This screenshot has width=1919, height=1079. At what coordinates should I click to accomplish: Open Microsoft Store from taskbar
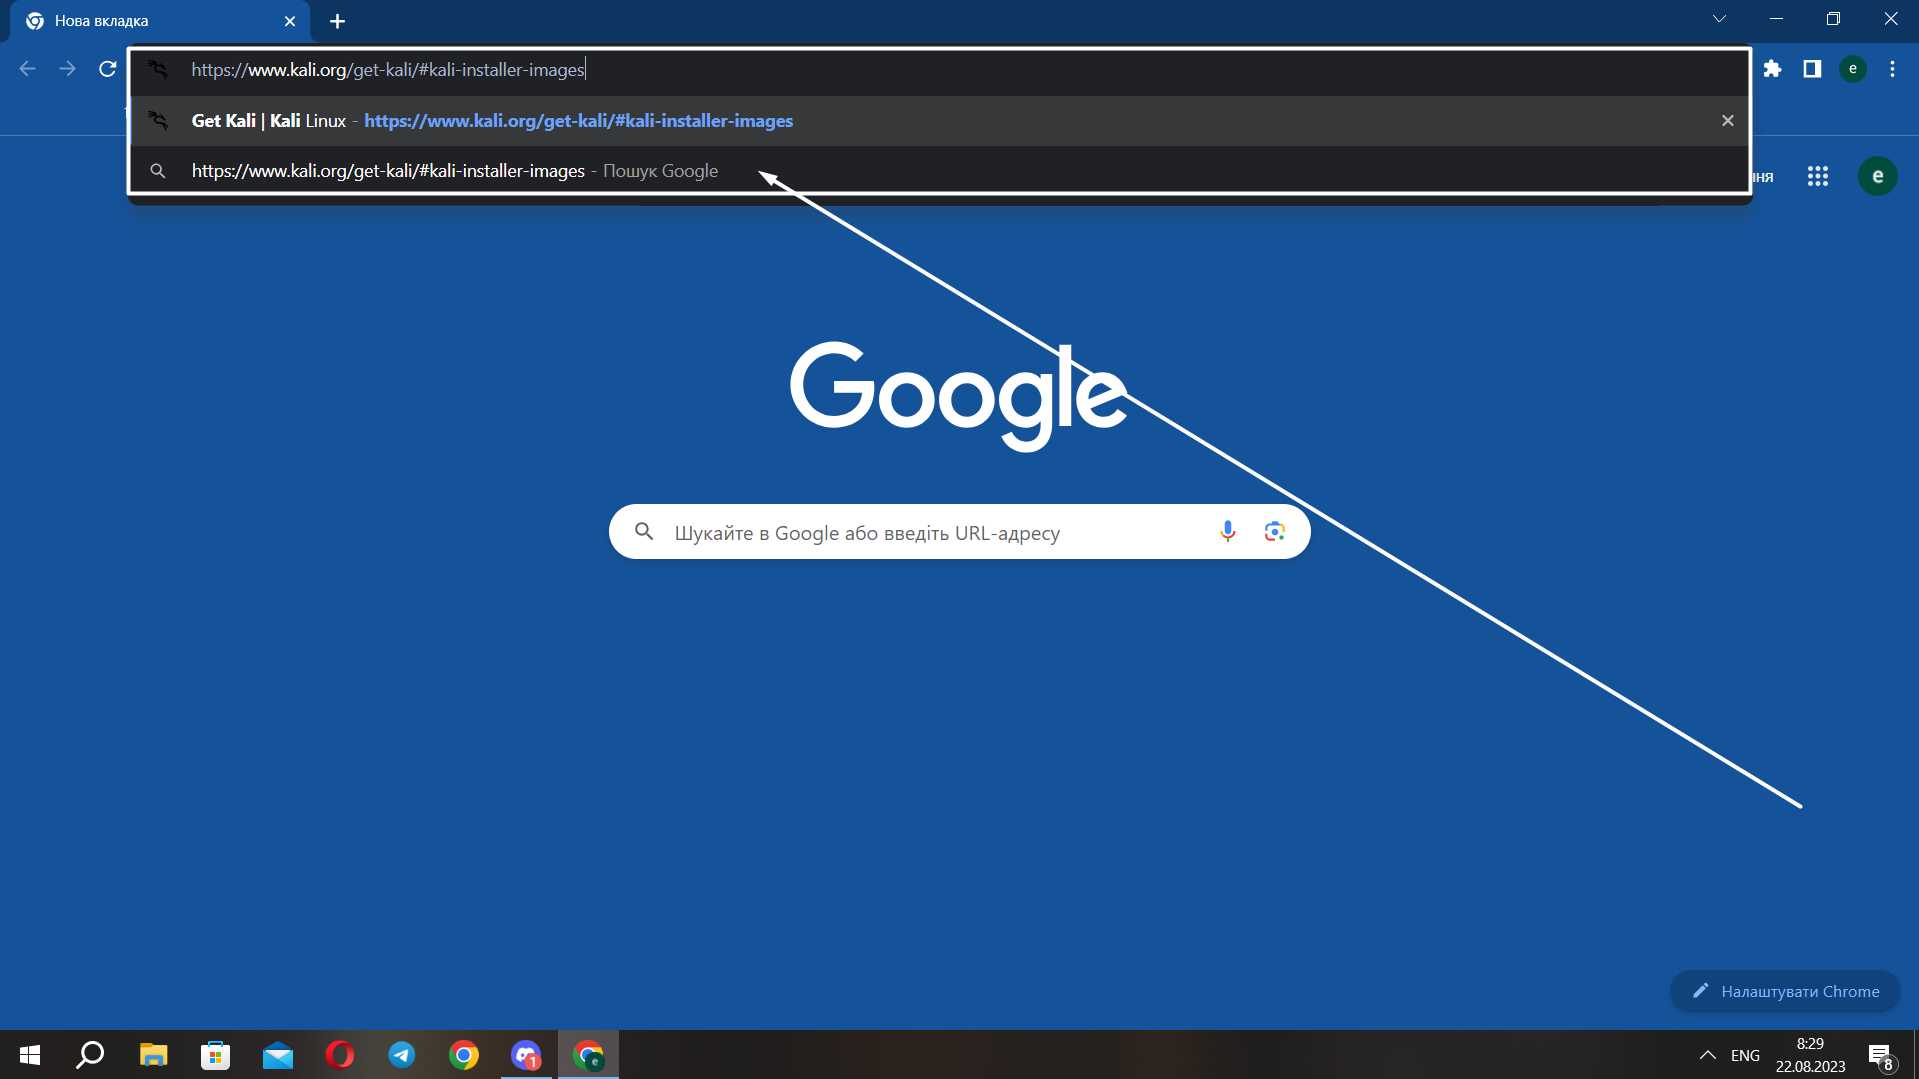(x=215, y=1055)
